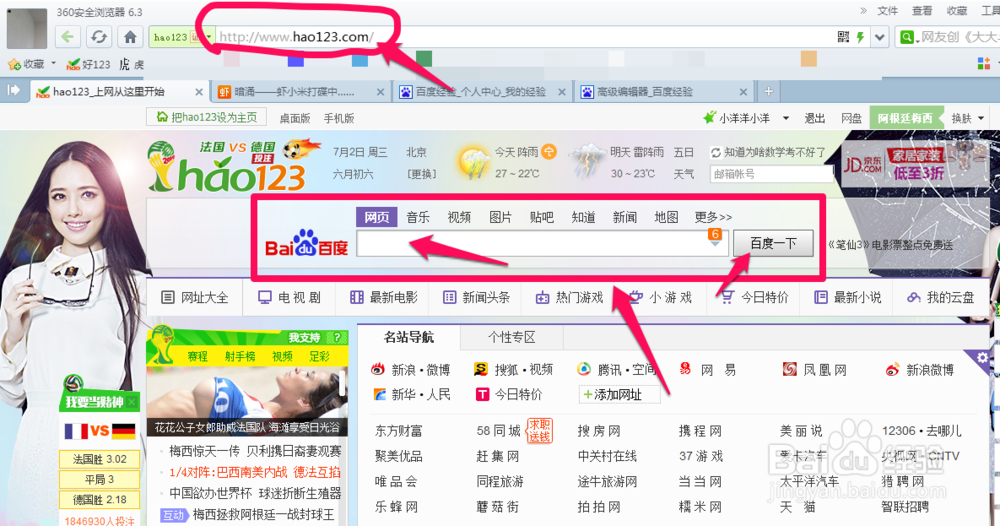The height and width of the screenshot is (526, 1000).
Task: Select the 地图 search tab
Action: tap(666, 217)
